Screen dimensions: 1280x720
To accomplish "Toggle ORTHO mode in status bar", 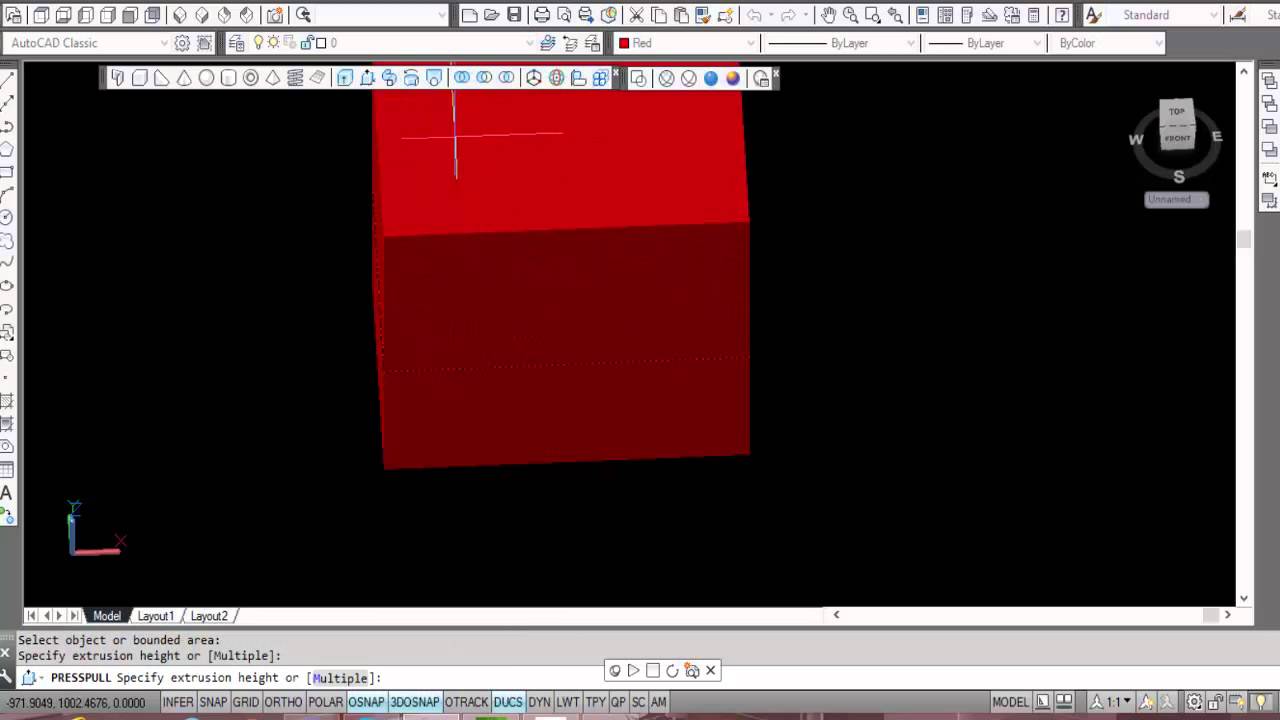I will [283, 702].
